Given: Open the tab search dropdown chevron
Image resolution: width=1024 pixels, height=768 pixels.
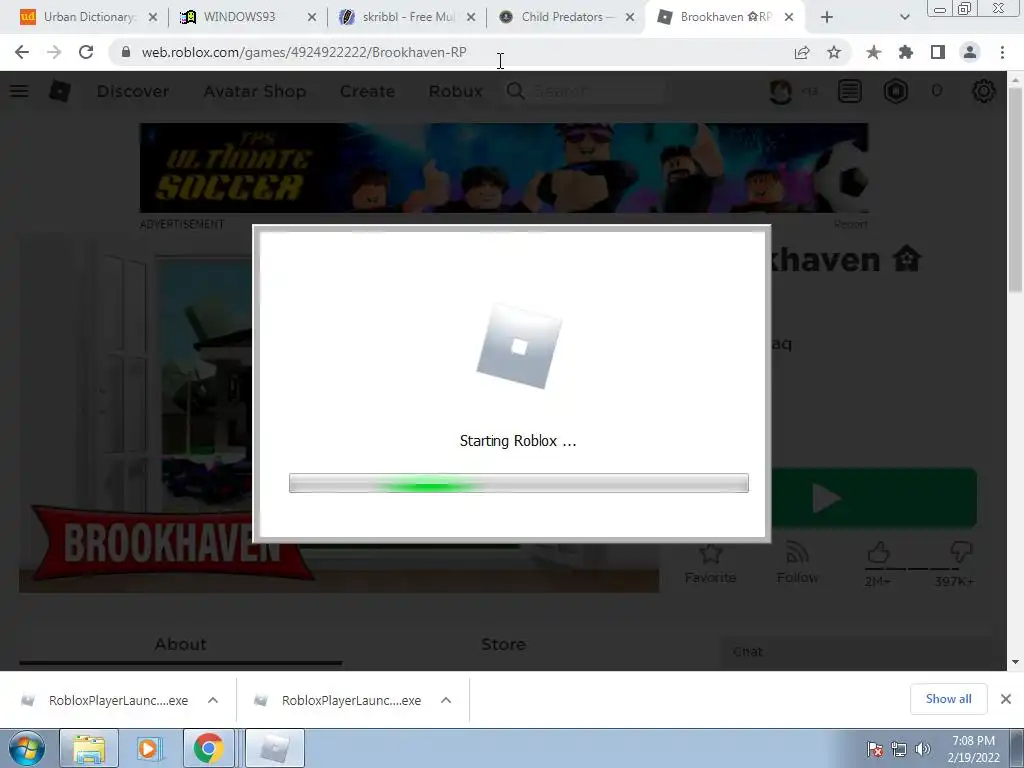Looking at the screenshot, I should point(904,17).
